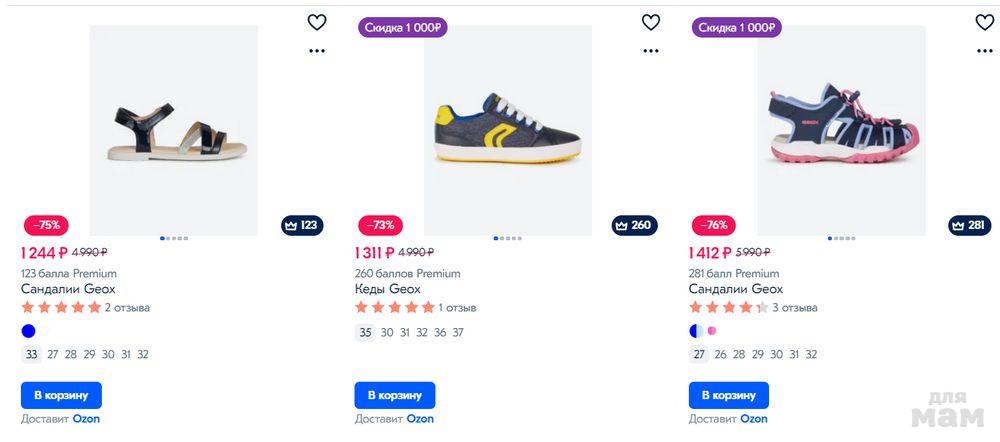Screen dimensions: 1000x442
Task: Open three-dots menu on first sandals card
Action: [316, 50]
